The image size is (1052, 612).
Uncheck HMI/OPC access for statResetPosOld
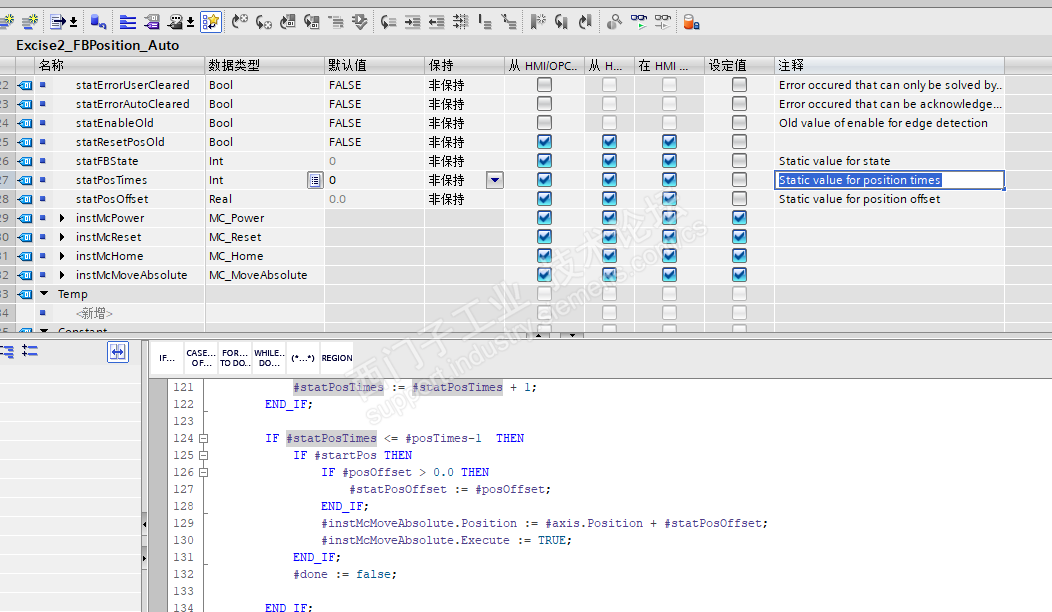544,142
